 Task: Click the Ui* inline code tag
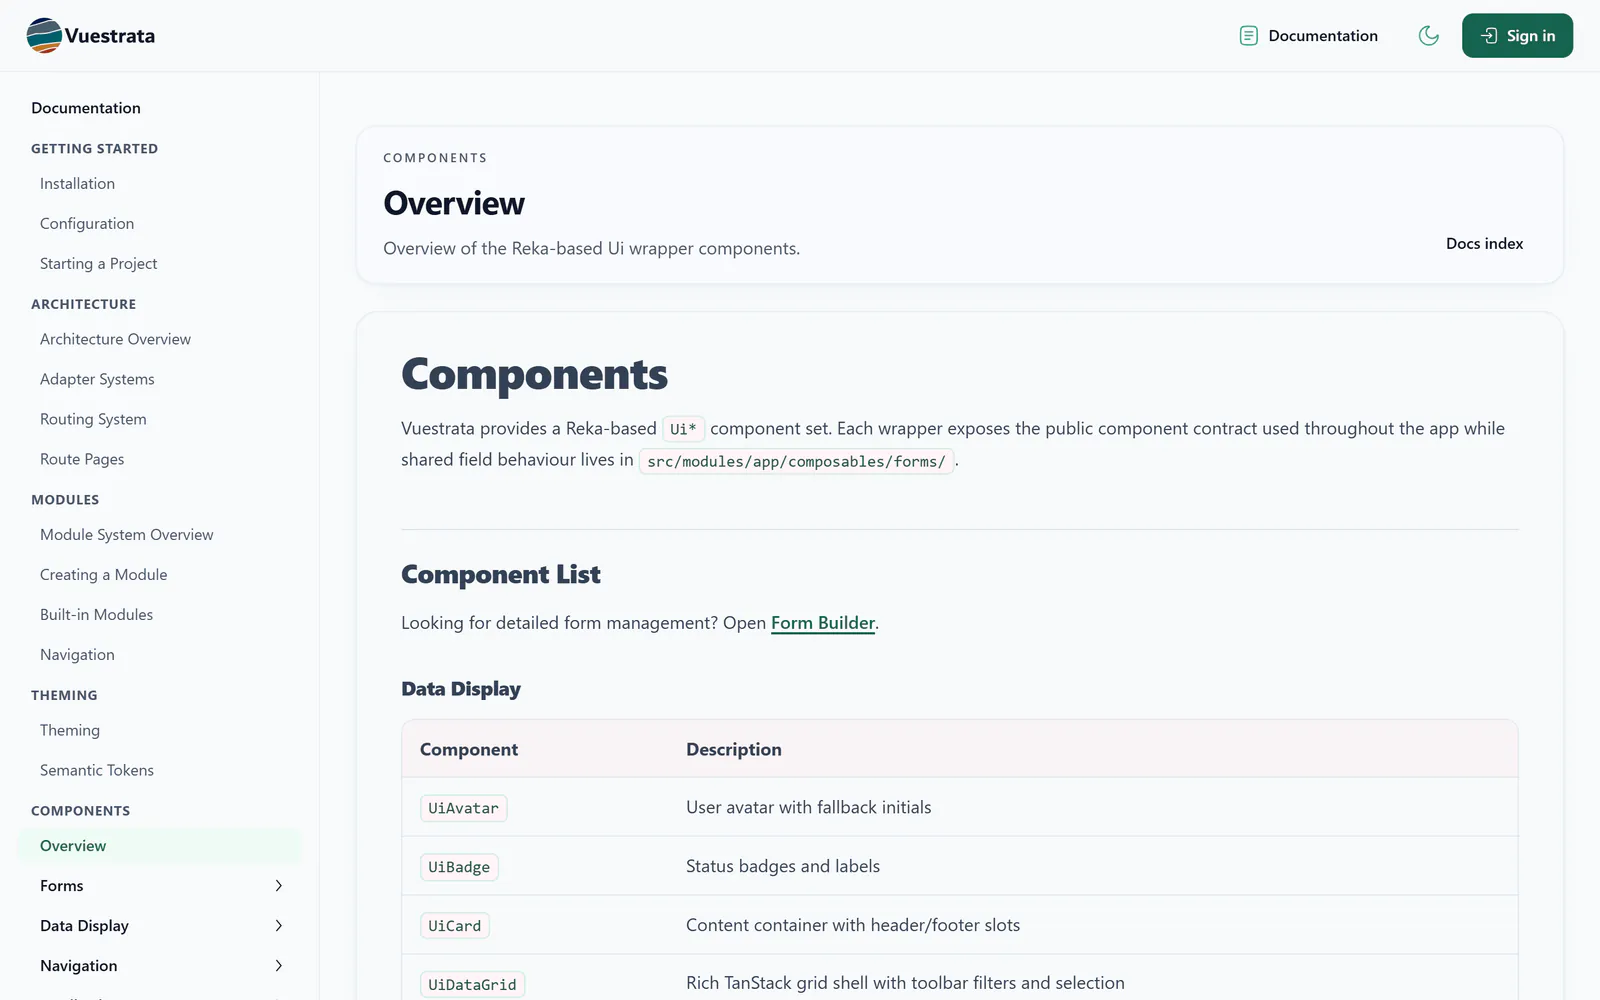pyautogui.click(x=684, y=429)
